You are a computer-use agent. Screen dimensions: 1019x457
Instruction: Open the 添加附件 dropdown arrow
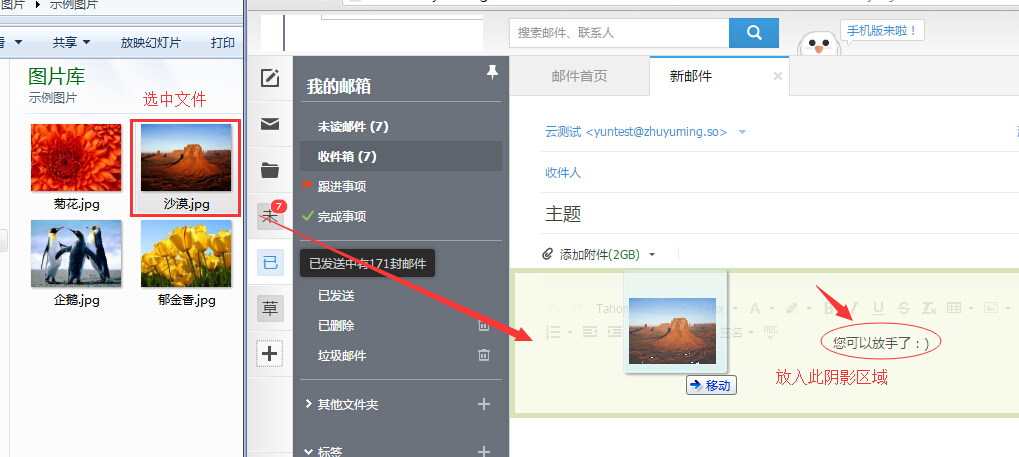coord(652,255)
